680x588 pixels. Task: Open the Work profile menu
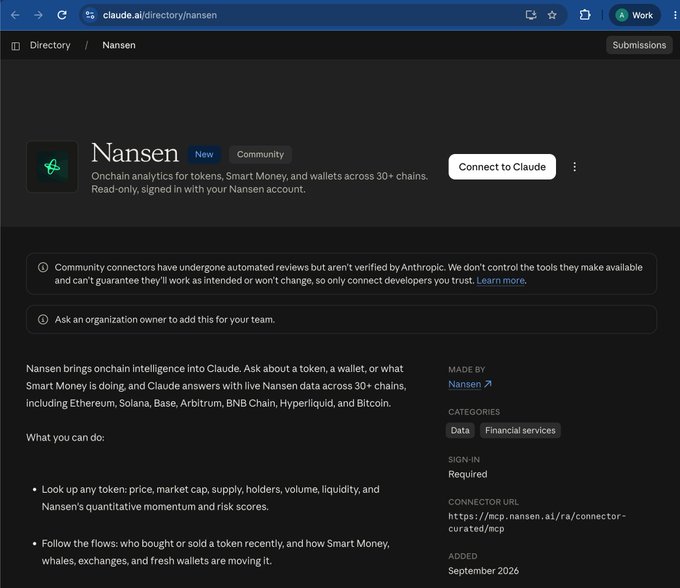pos(634,15)
